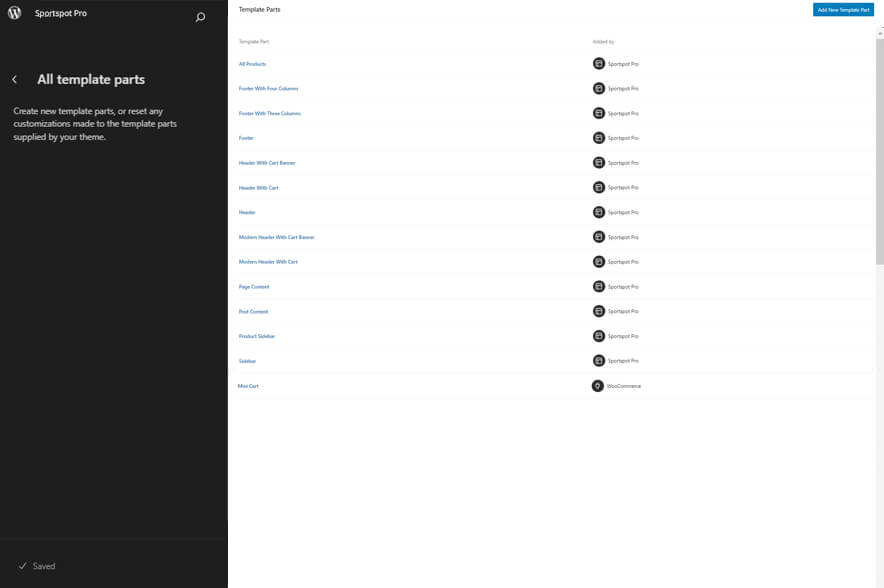Click the WordPress logo icon
884x588 pixels.
[15, 14]
